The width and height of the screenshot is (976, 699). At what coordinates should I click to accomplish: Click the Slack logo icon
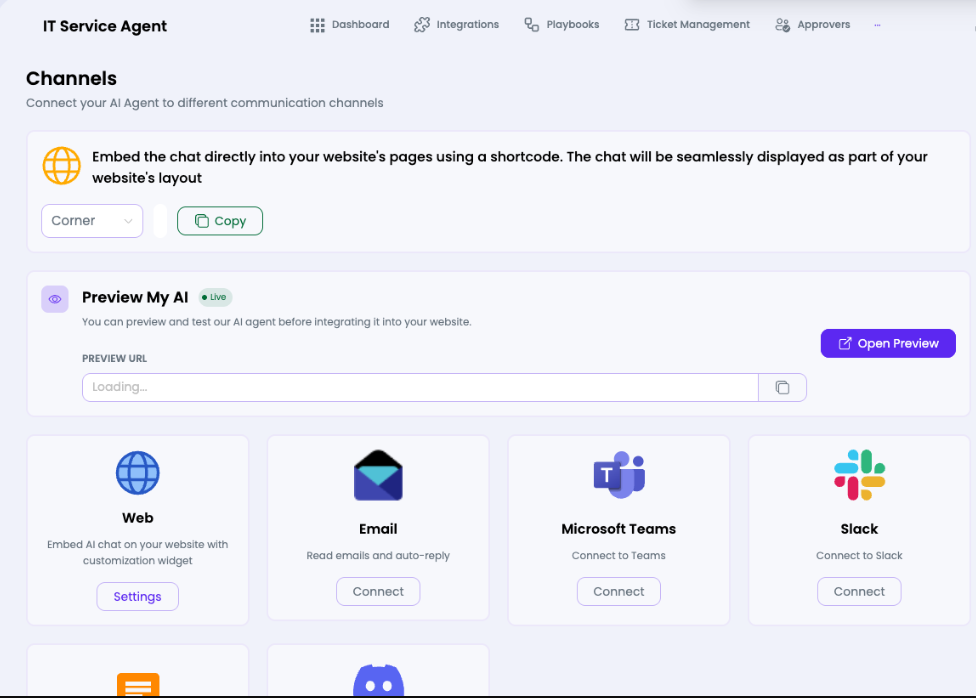point(859,475)
